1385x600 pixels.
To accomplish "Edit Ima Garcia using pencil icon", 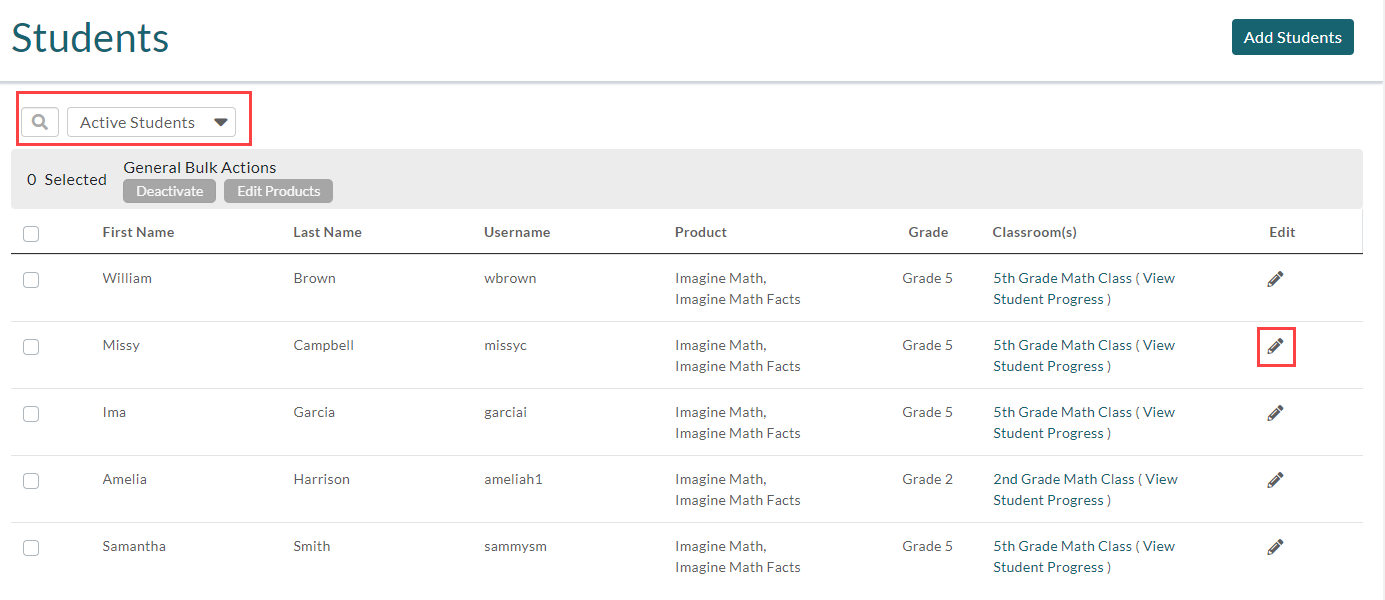I will pos(1275,413).
